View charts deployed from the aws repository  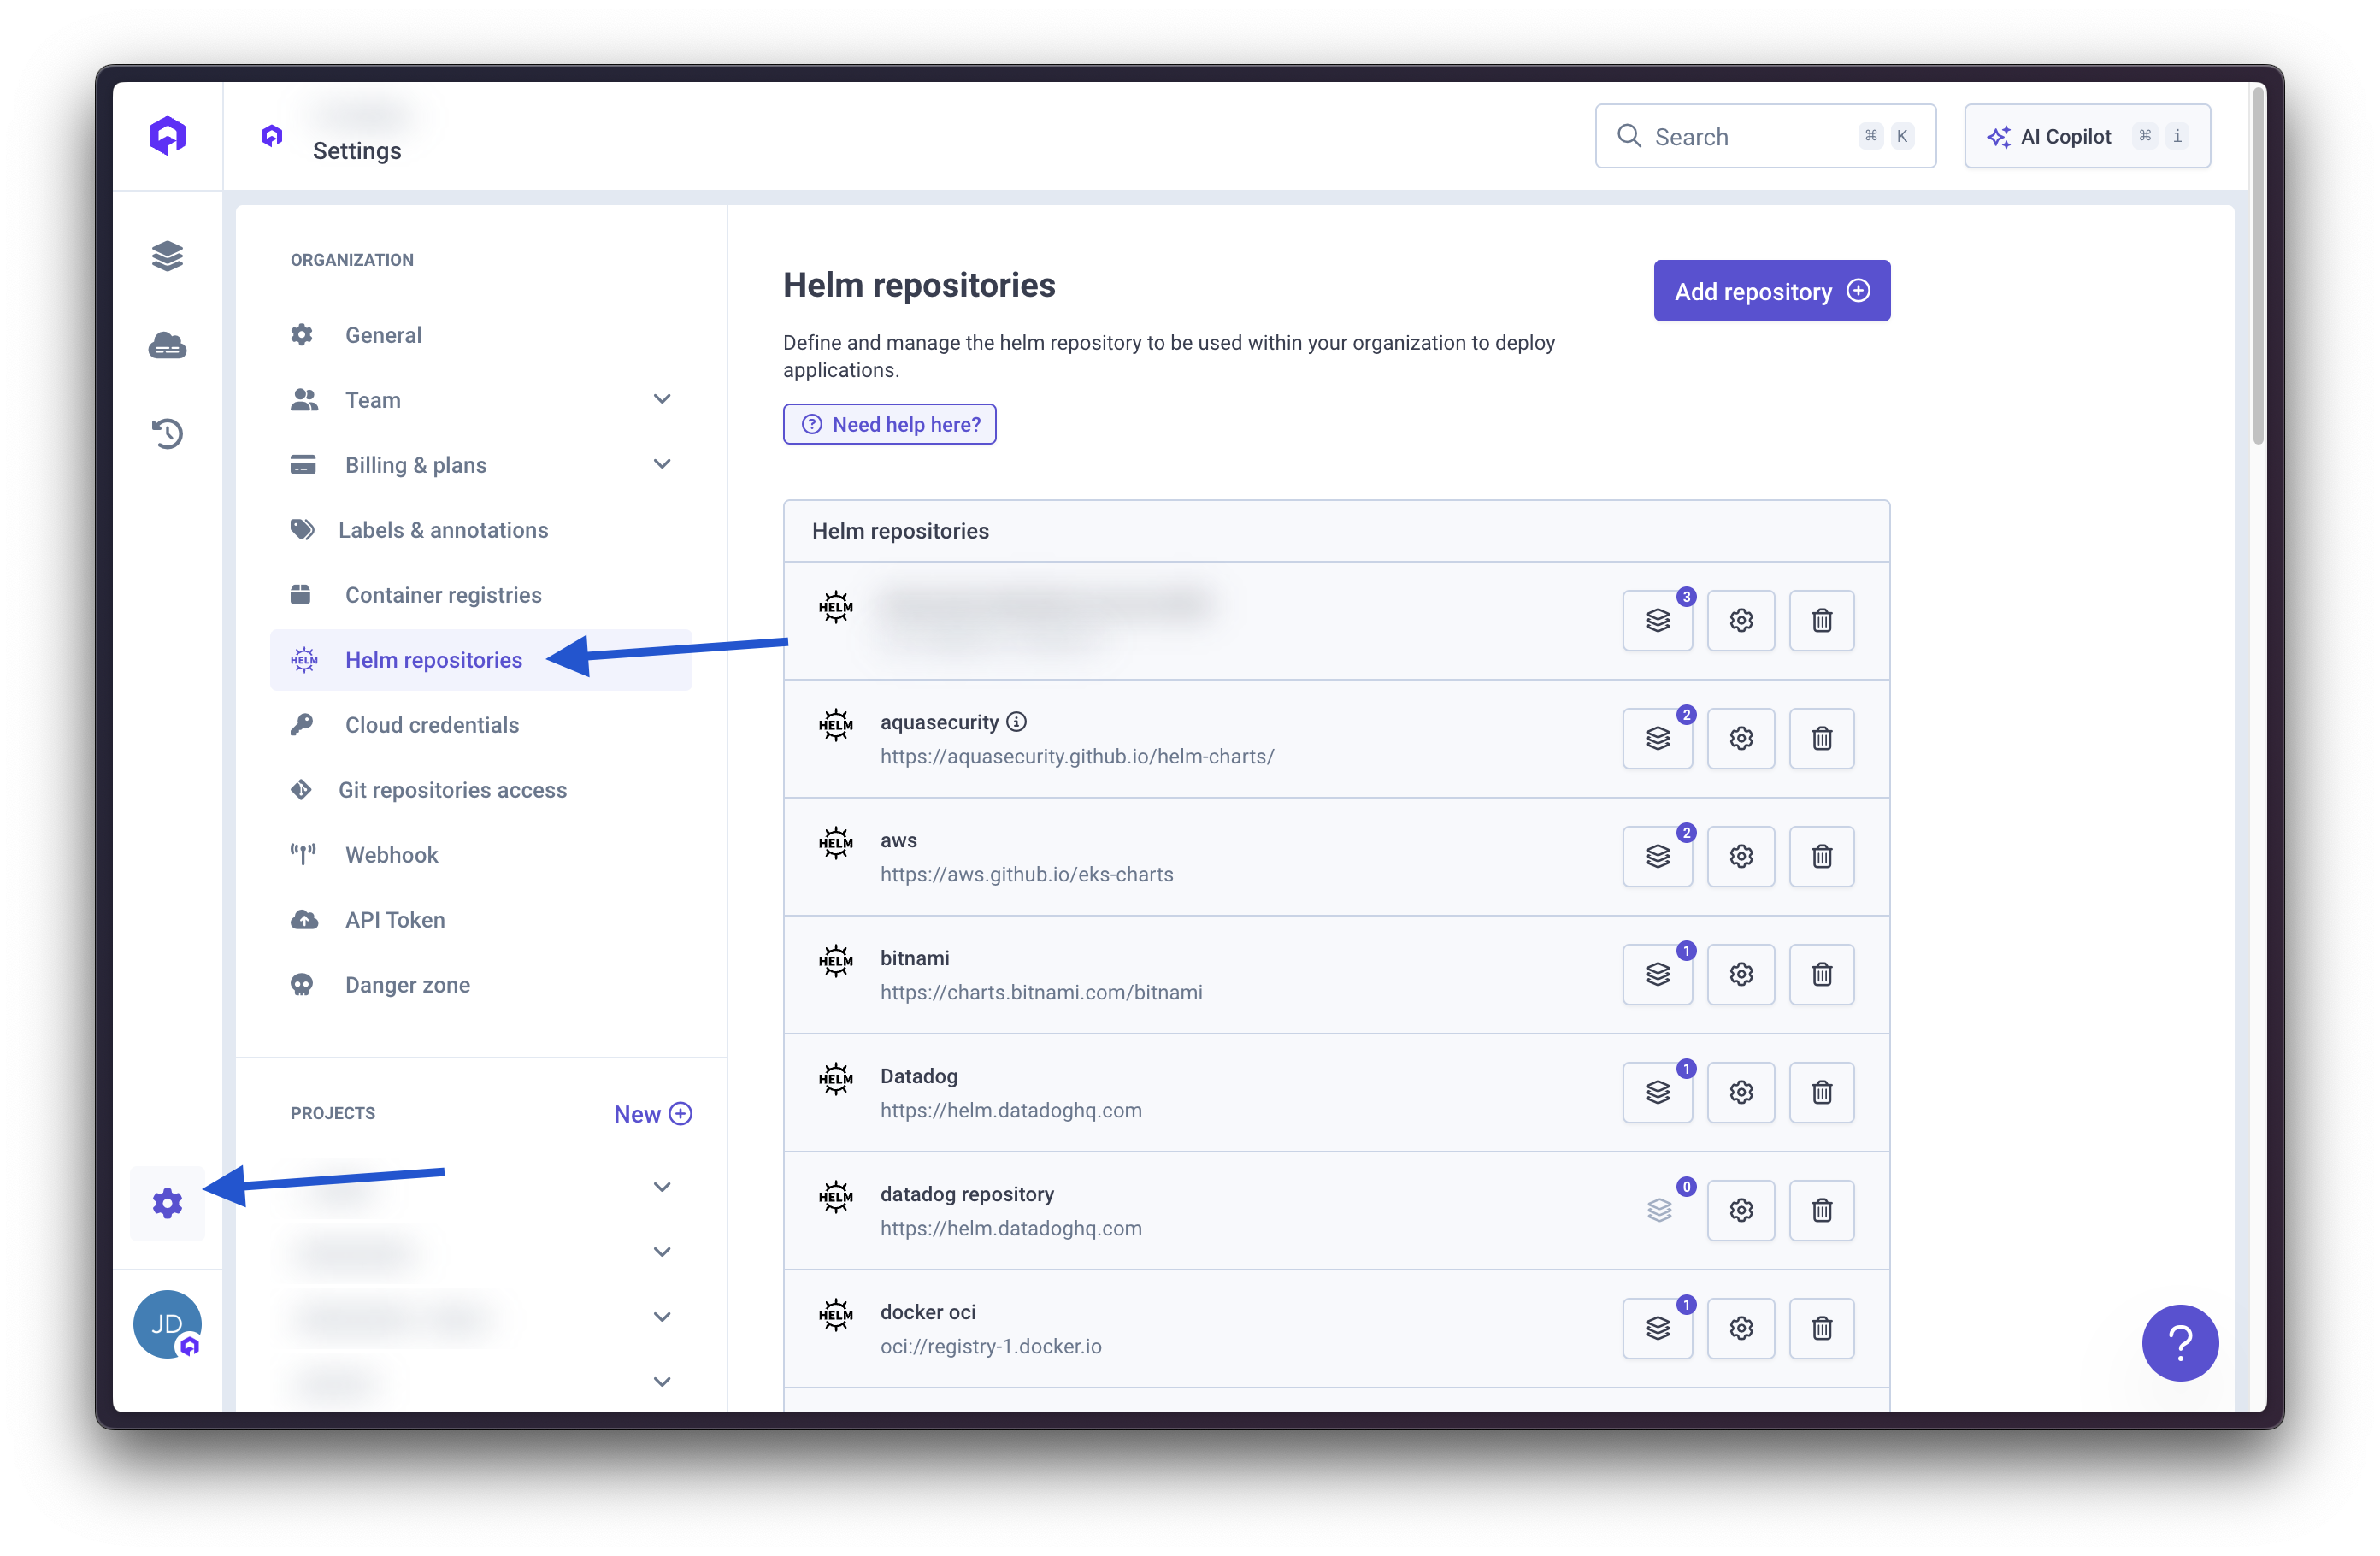click(x=1657, y=856)
